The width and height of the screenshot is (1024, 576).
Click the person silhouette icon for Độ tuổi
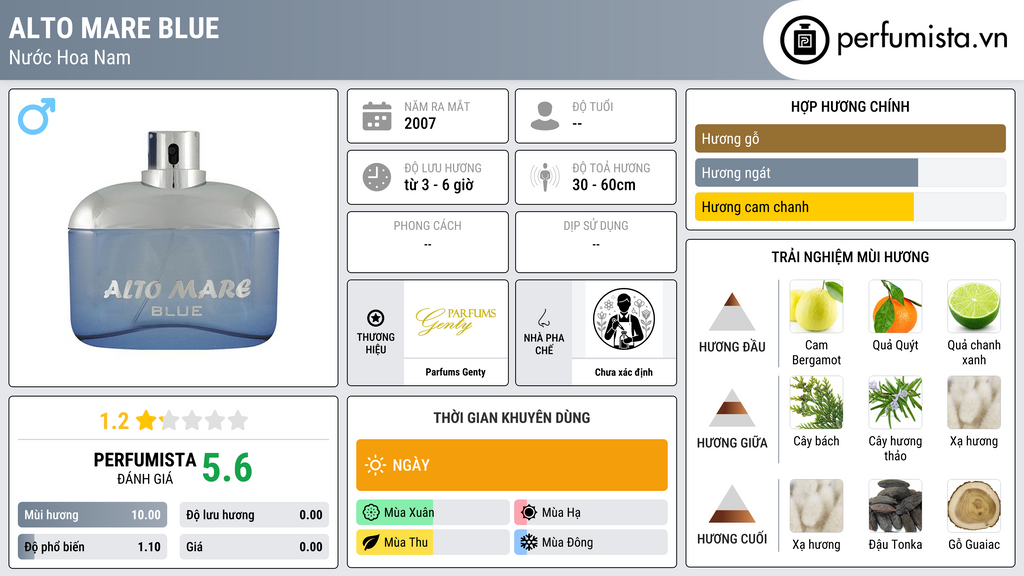[x=545, y=116]
